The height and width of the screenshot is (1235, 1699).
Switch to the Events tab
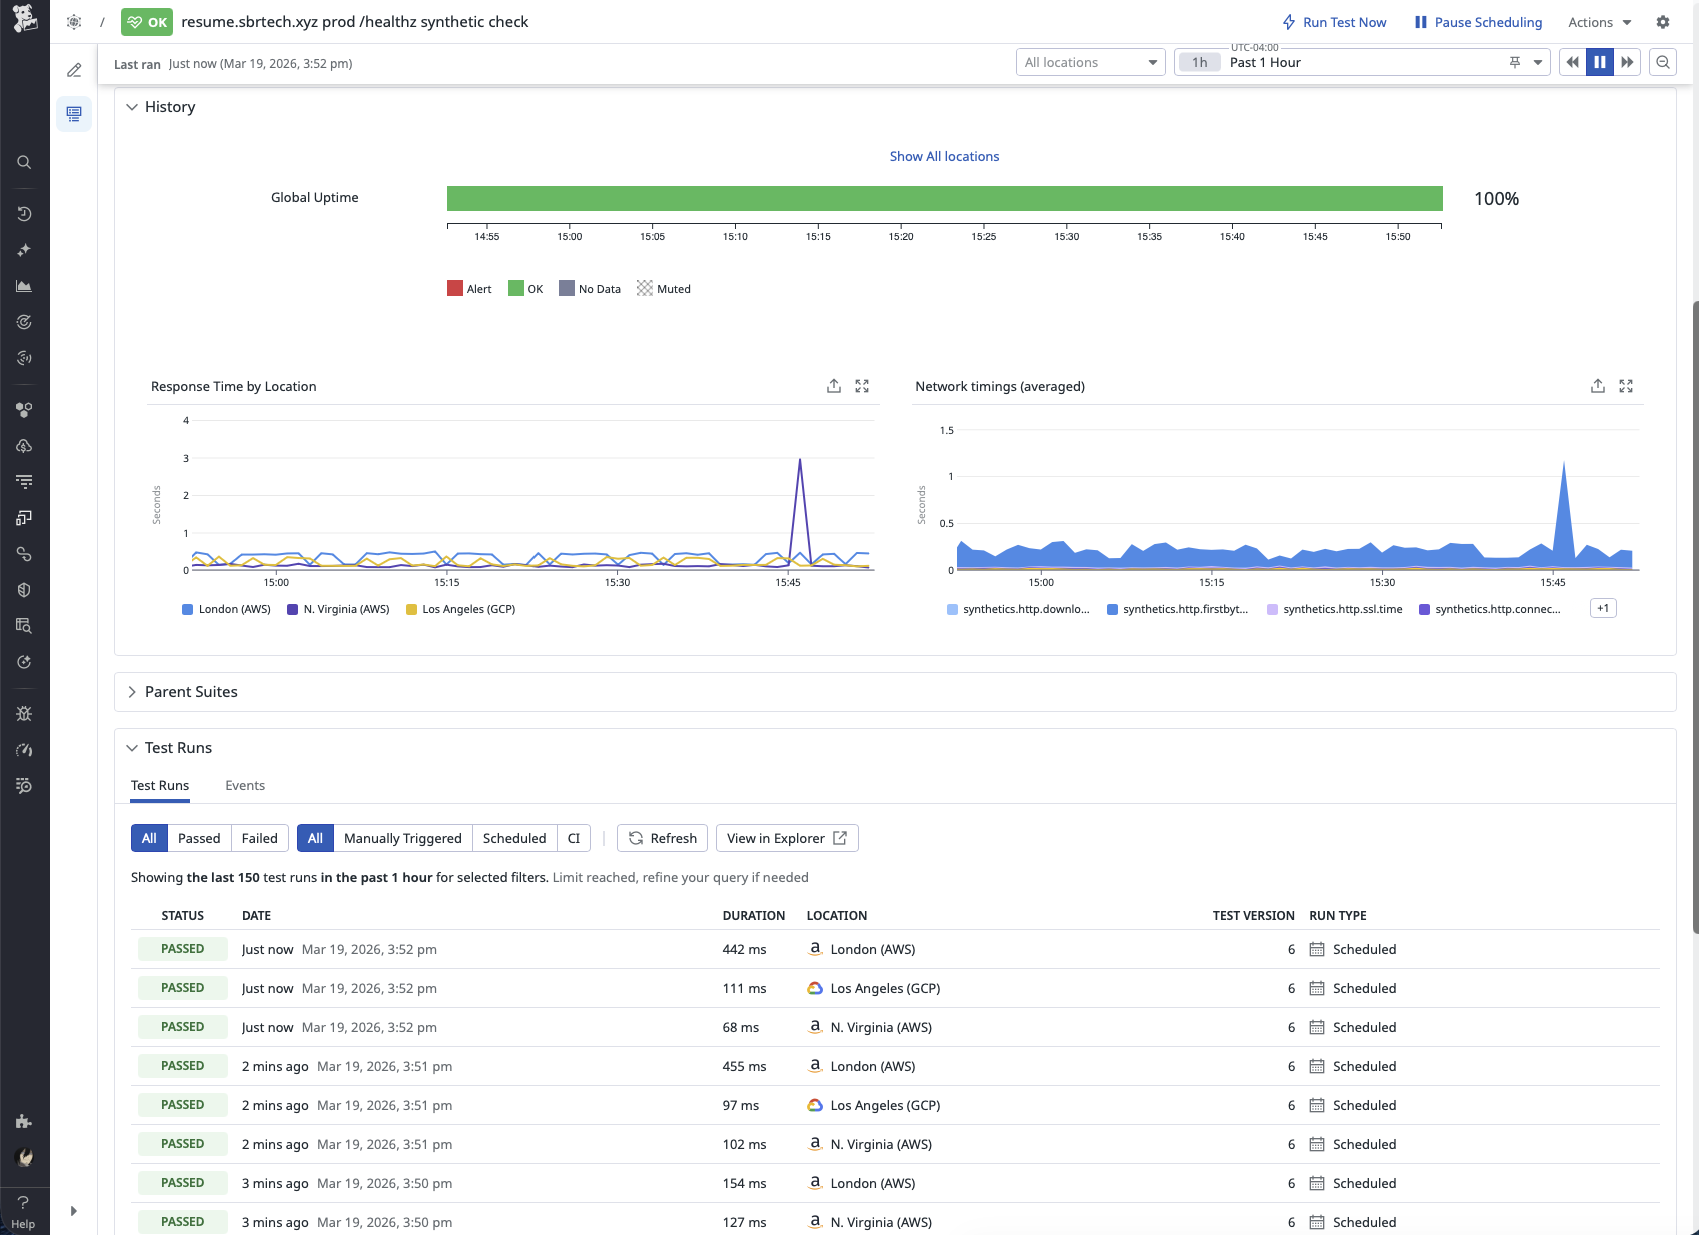pos(244,785)
